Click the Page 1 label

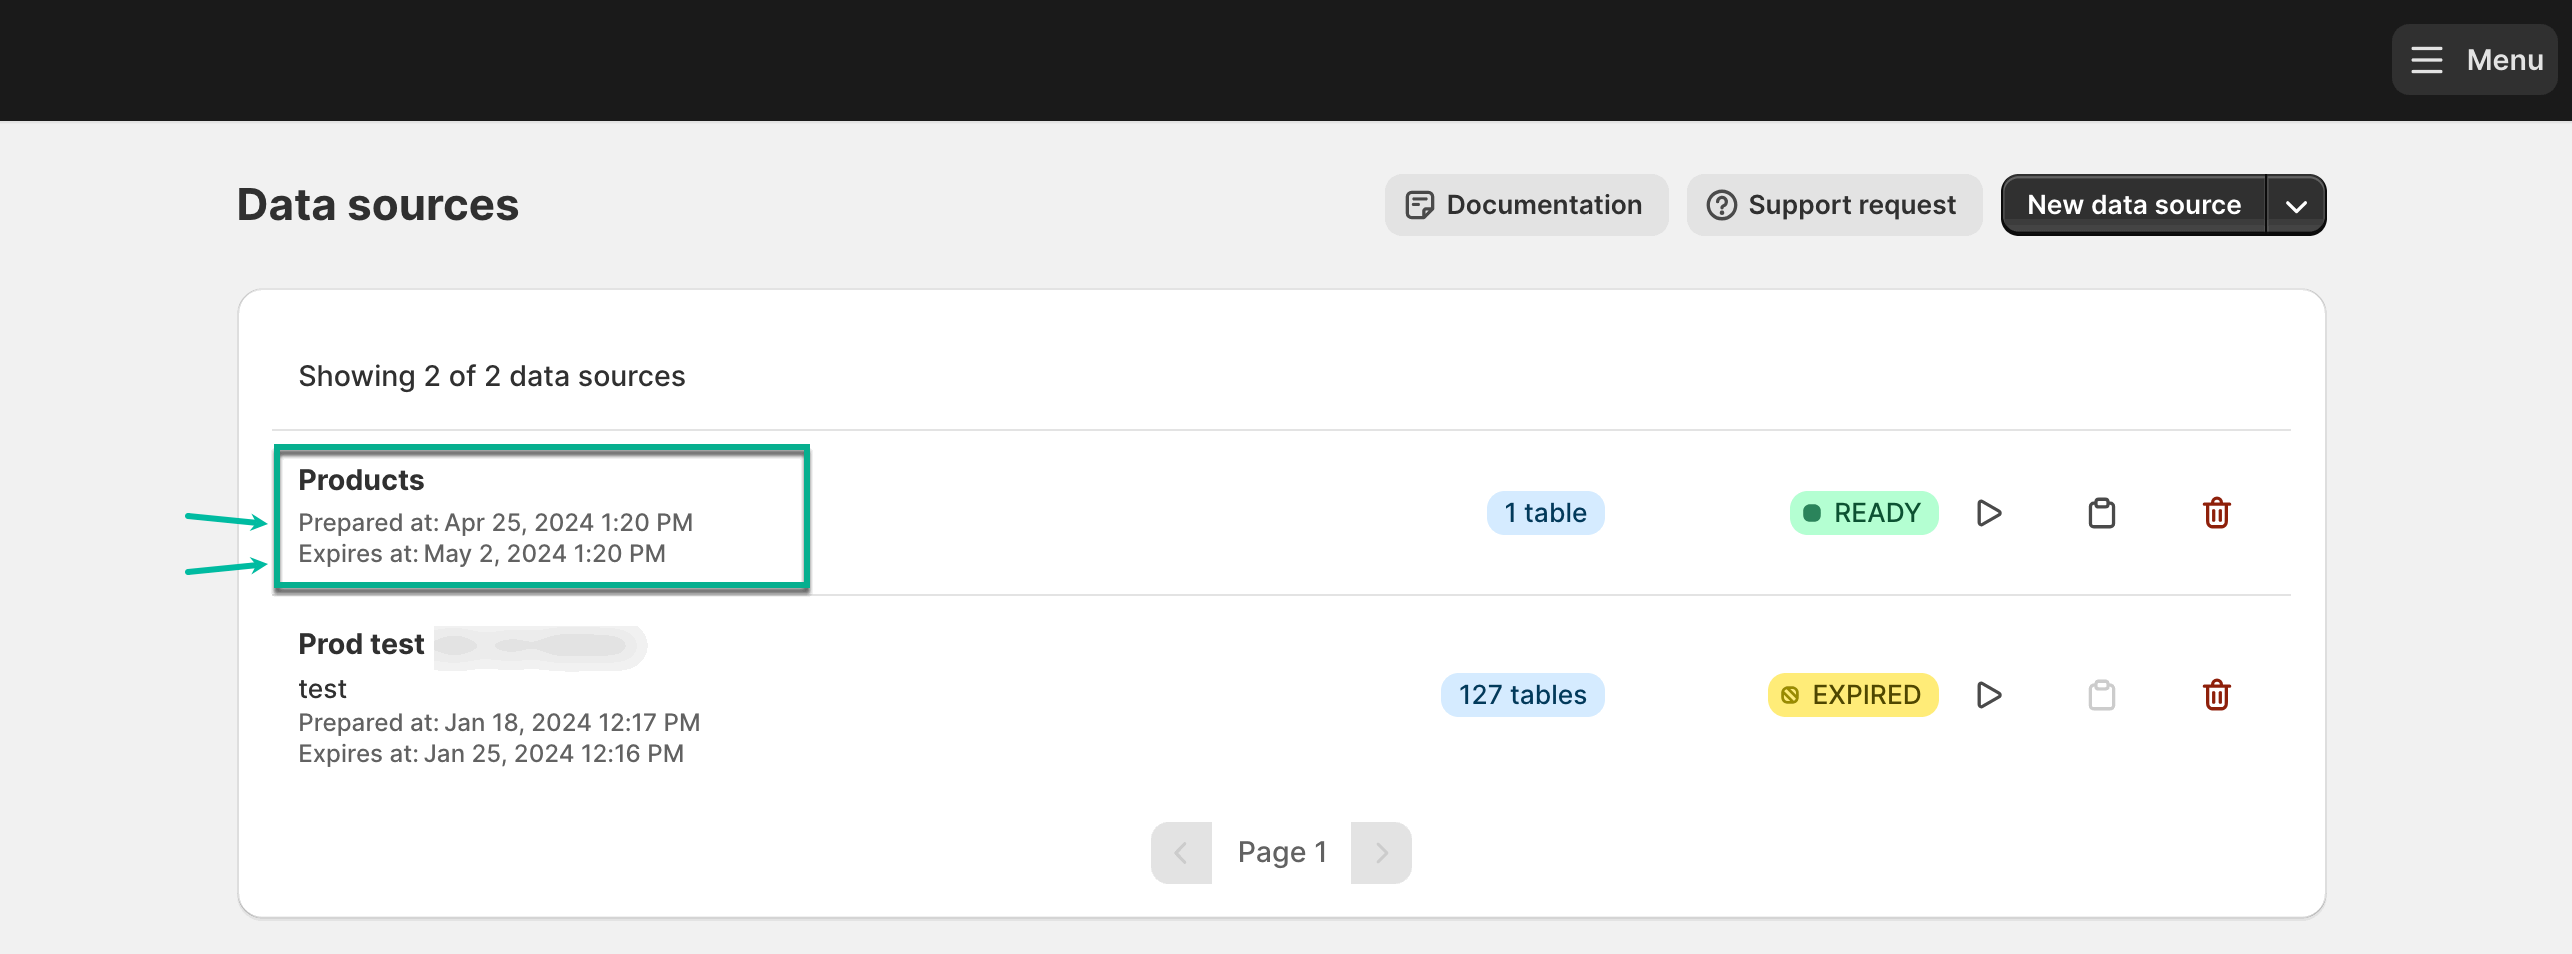click(x=1281, y=851)
